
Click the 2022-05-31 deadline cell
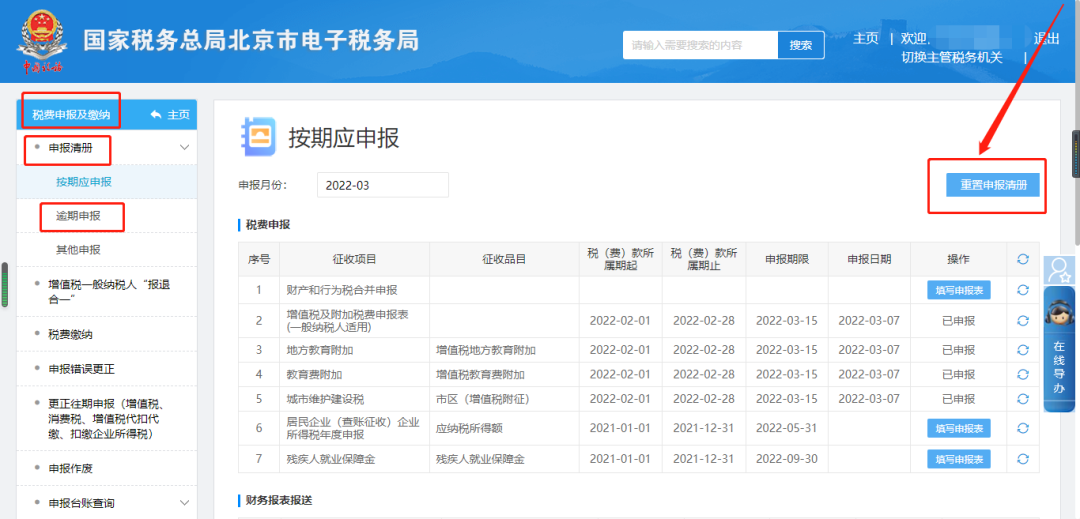[x=787, y=428]
